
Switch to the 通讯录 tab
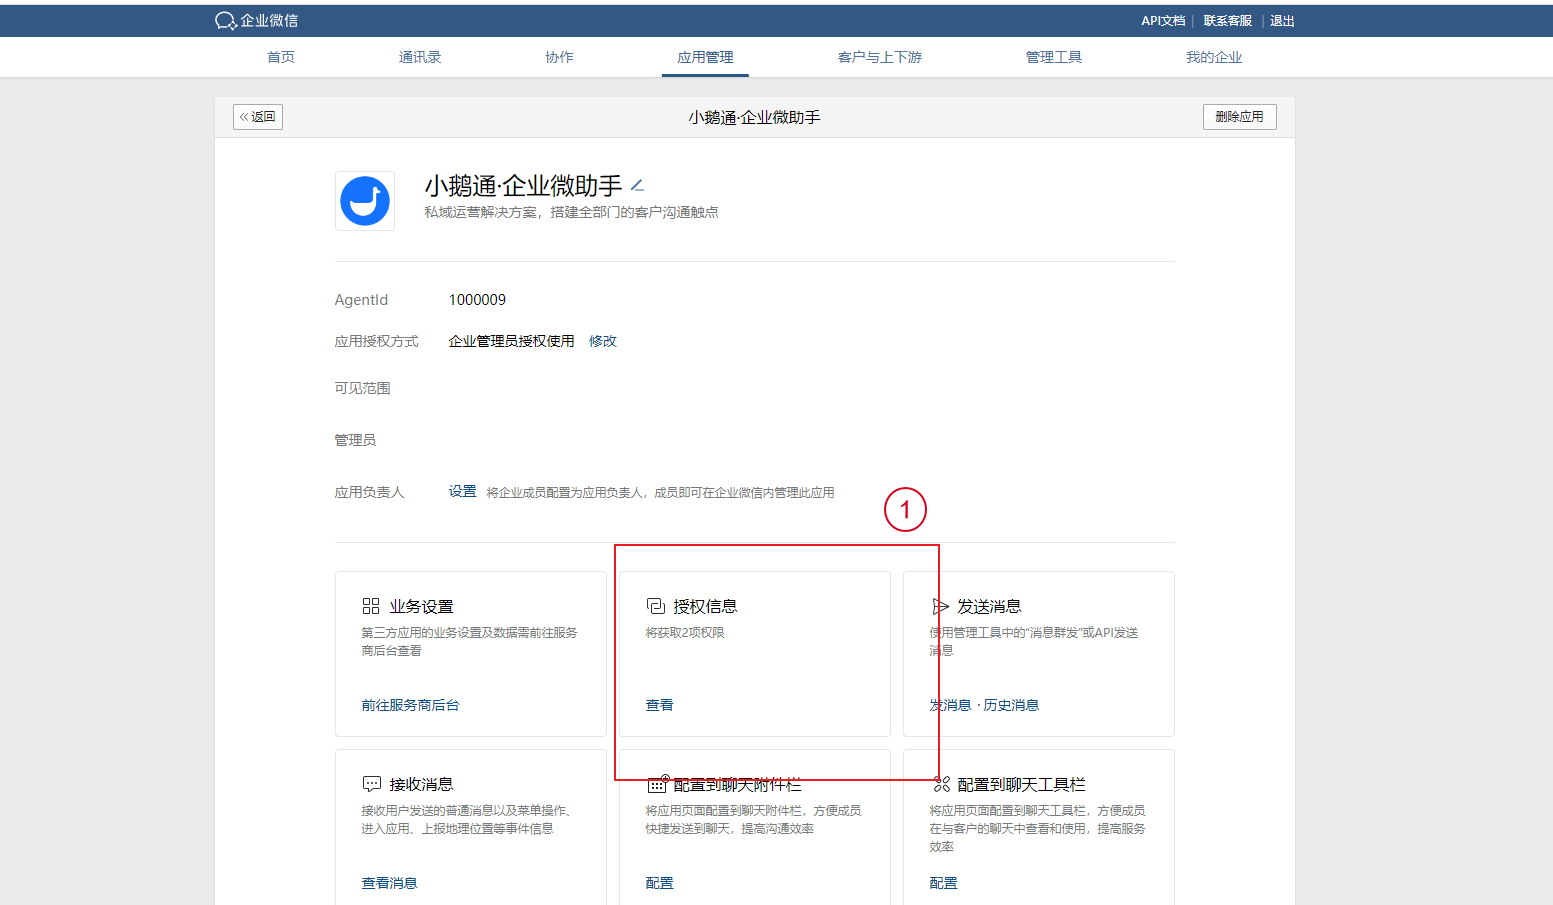tap(420, 57)
